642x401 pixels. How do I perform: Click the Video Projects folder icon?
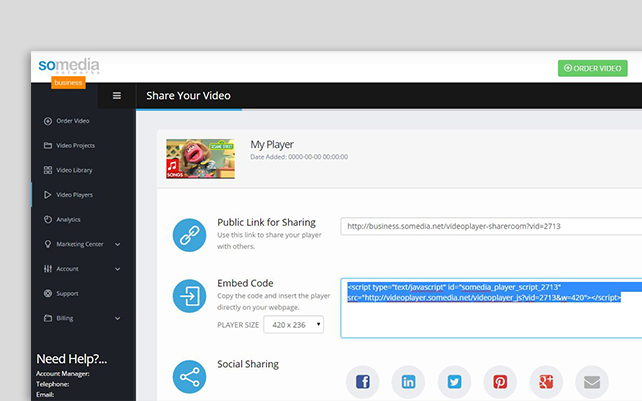[48, 145]
